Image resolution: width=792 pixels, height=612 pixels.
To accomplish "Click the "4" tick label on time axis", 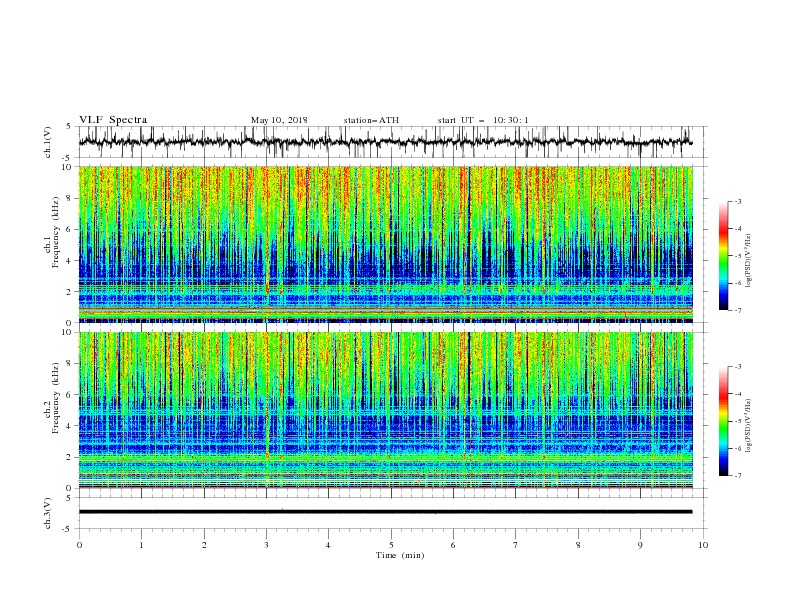I will tap(328, 545).
